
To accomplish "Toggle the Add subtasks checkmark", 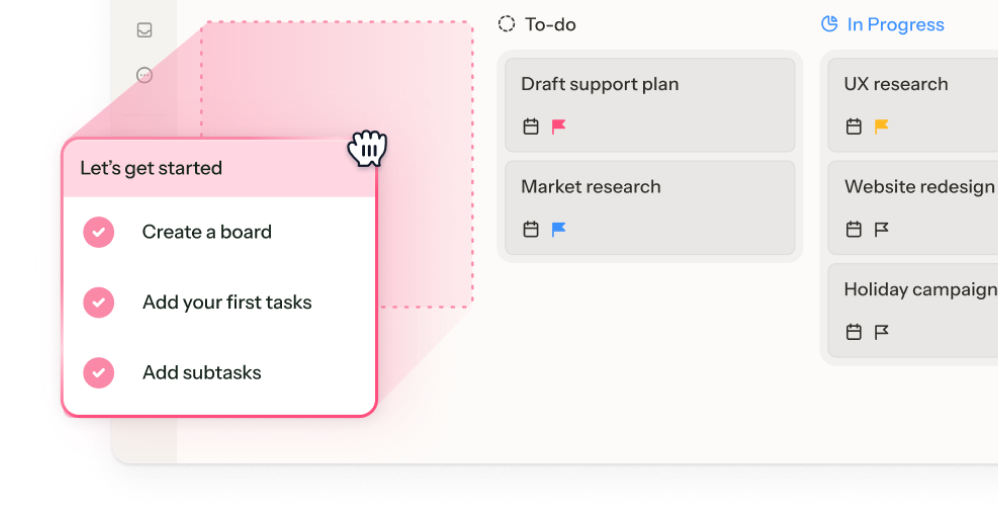I will tap(98, 372).
